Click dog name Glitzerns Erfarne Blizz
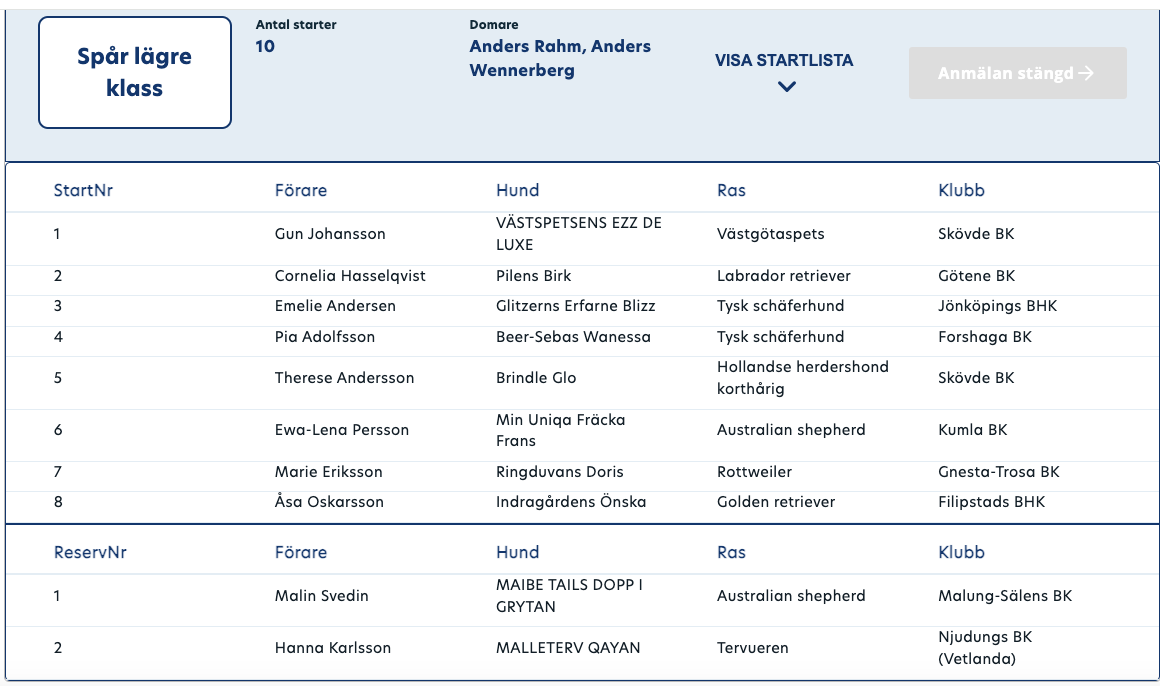1160x686 pixels. (x=576, y=306)
